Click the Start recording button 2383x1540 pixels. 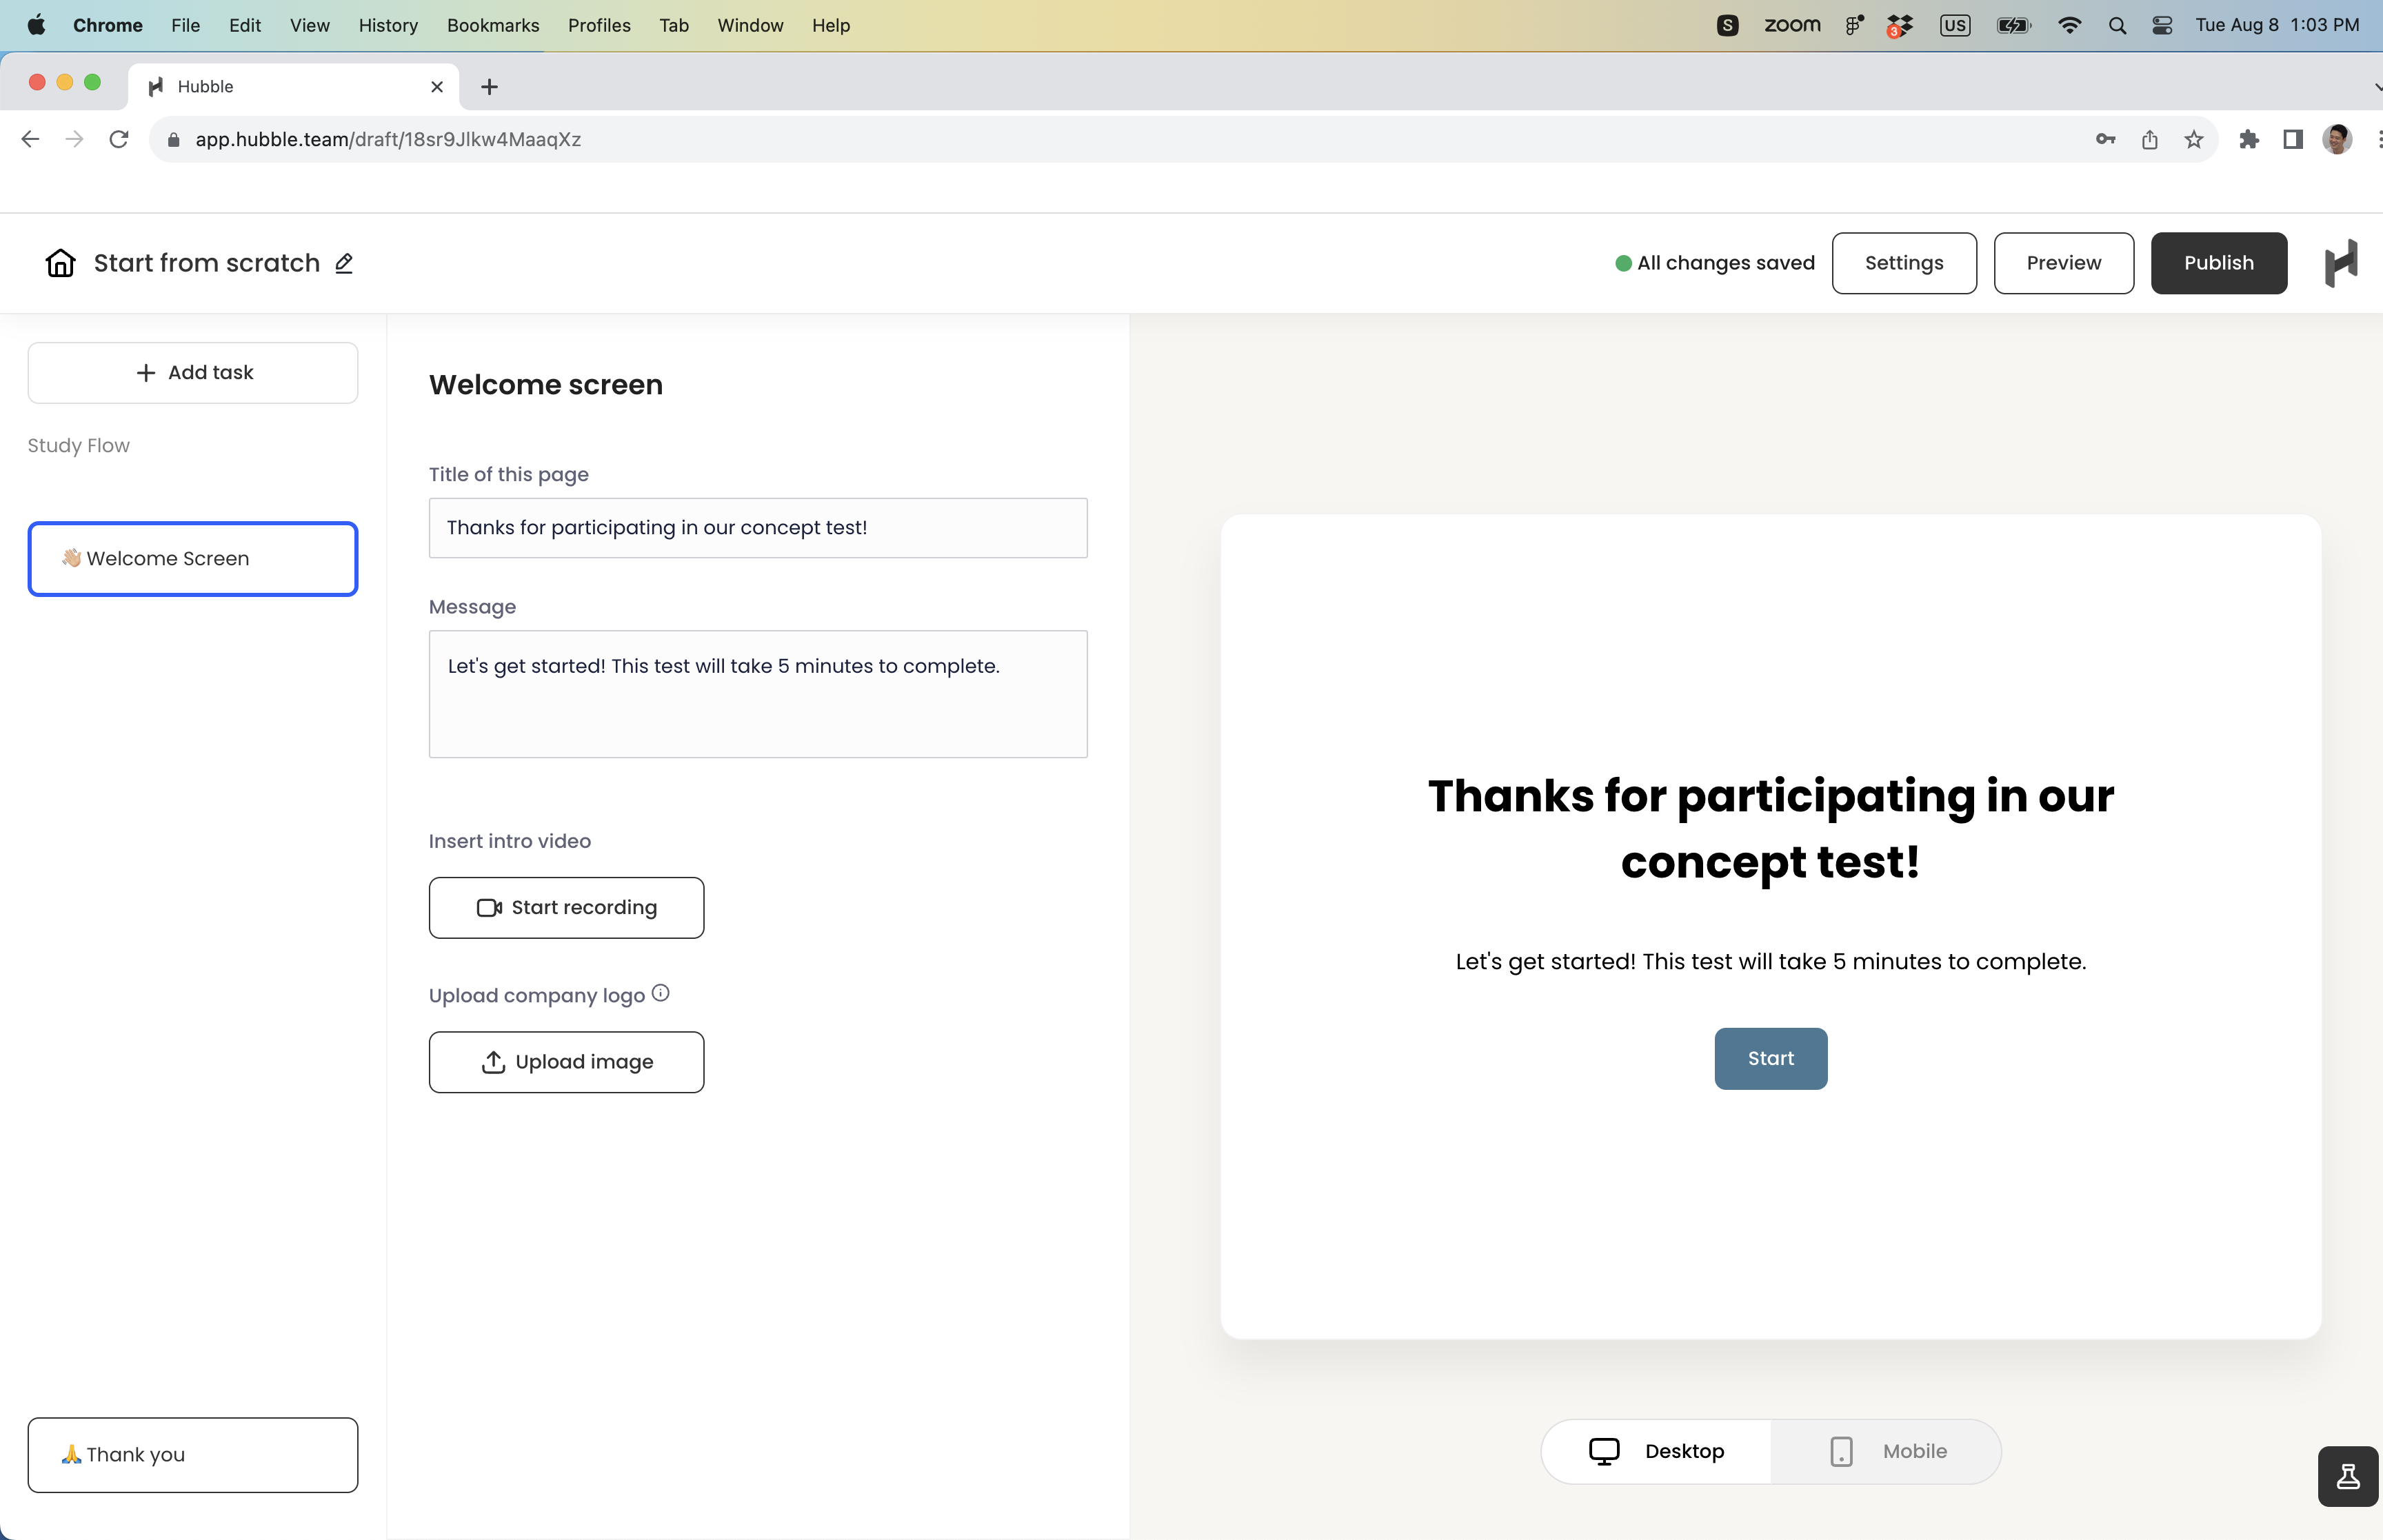(566, 908)
